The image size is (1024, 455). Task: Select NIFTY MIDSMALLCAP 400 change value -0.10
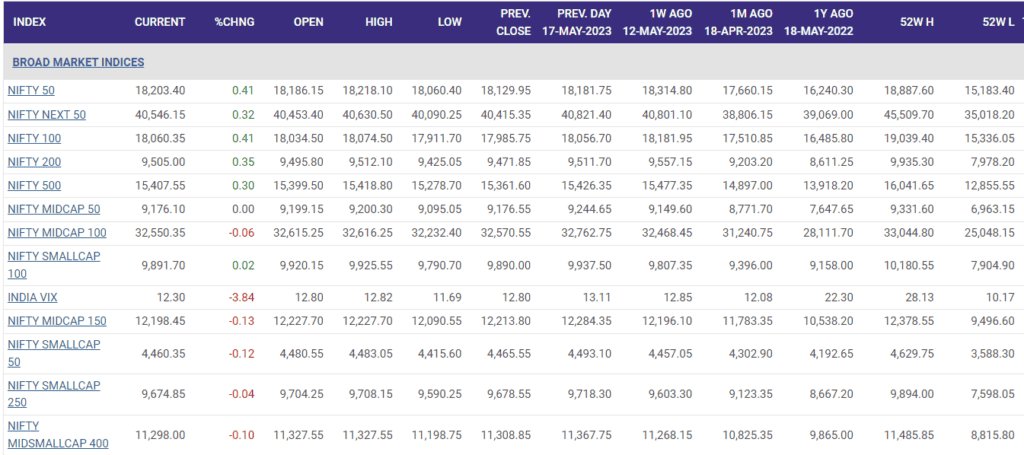pyautogui.click(x=241, y=435)
